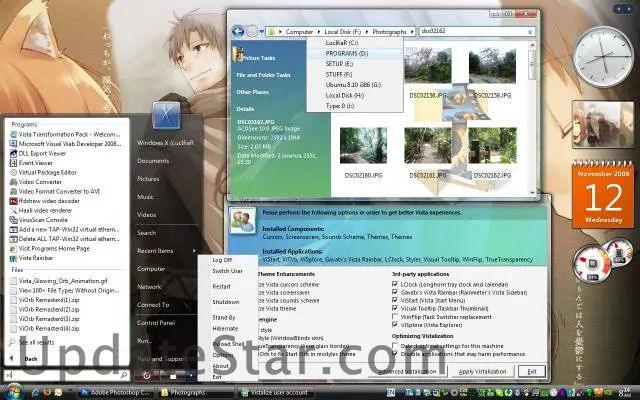Open ffdshow video decoder entry
This screenshot has height=400, width=640.
(x=44, y=201)
